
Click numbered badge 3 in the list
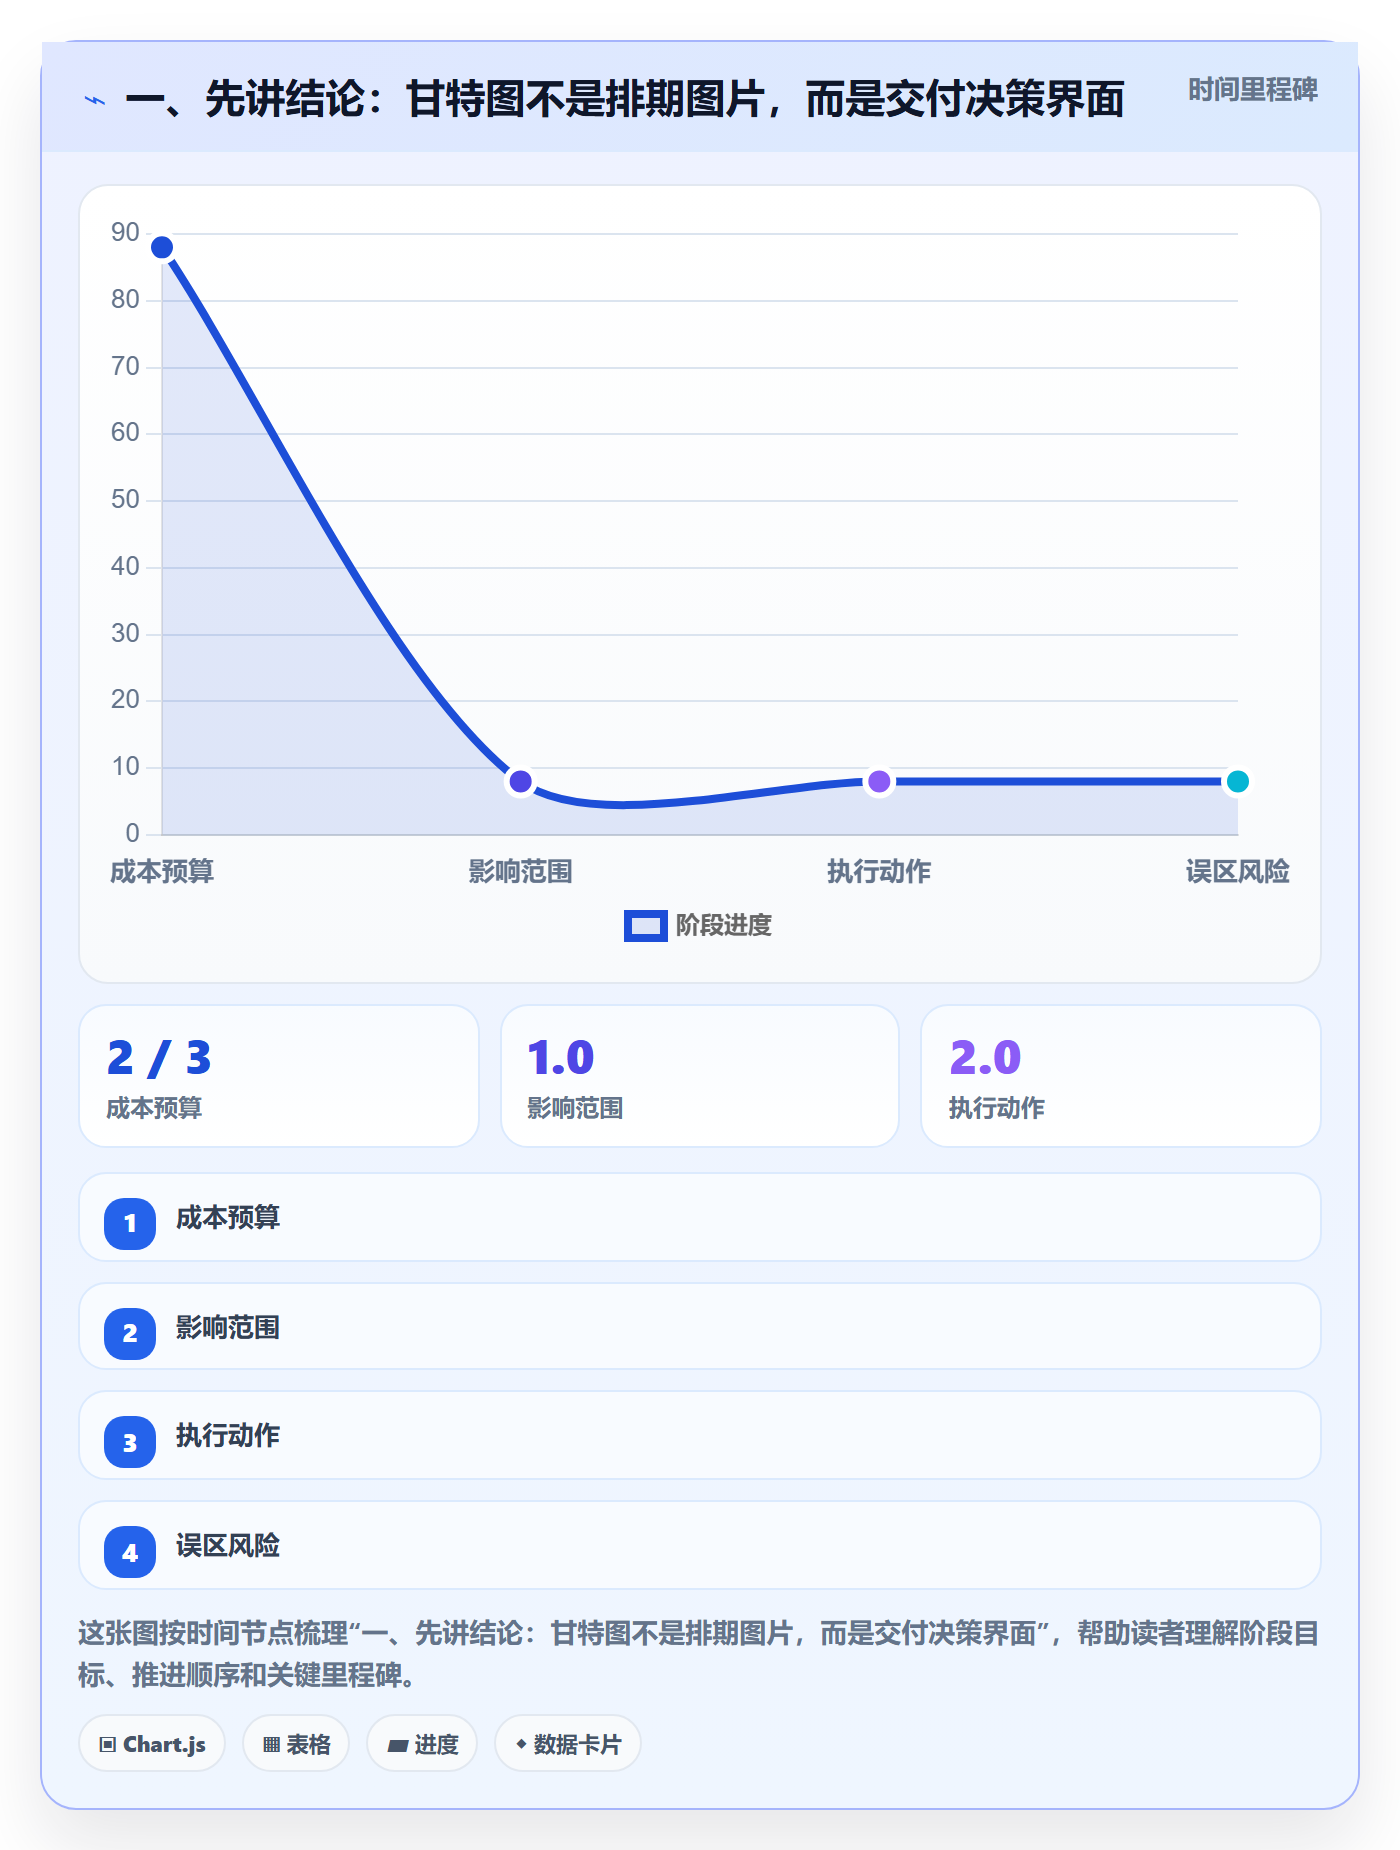click(130, 1443)
